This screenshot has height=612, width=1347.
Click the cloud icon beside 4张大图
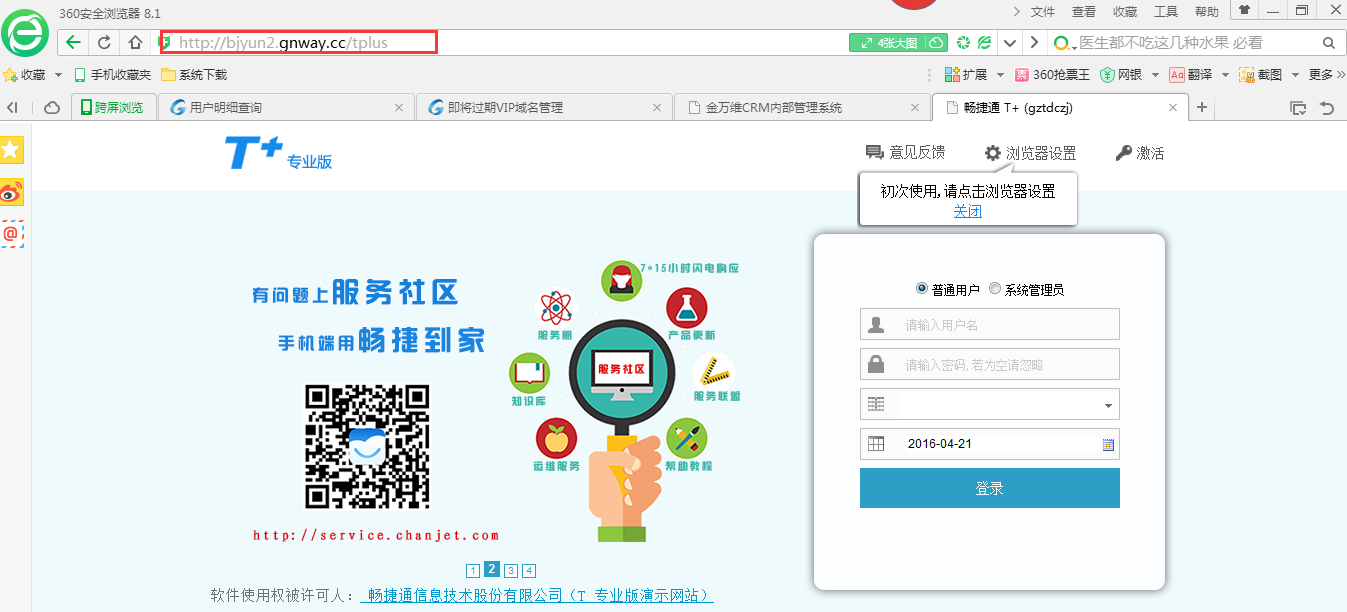[936, 43]
